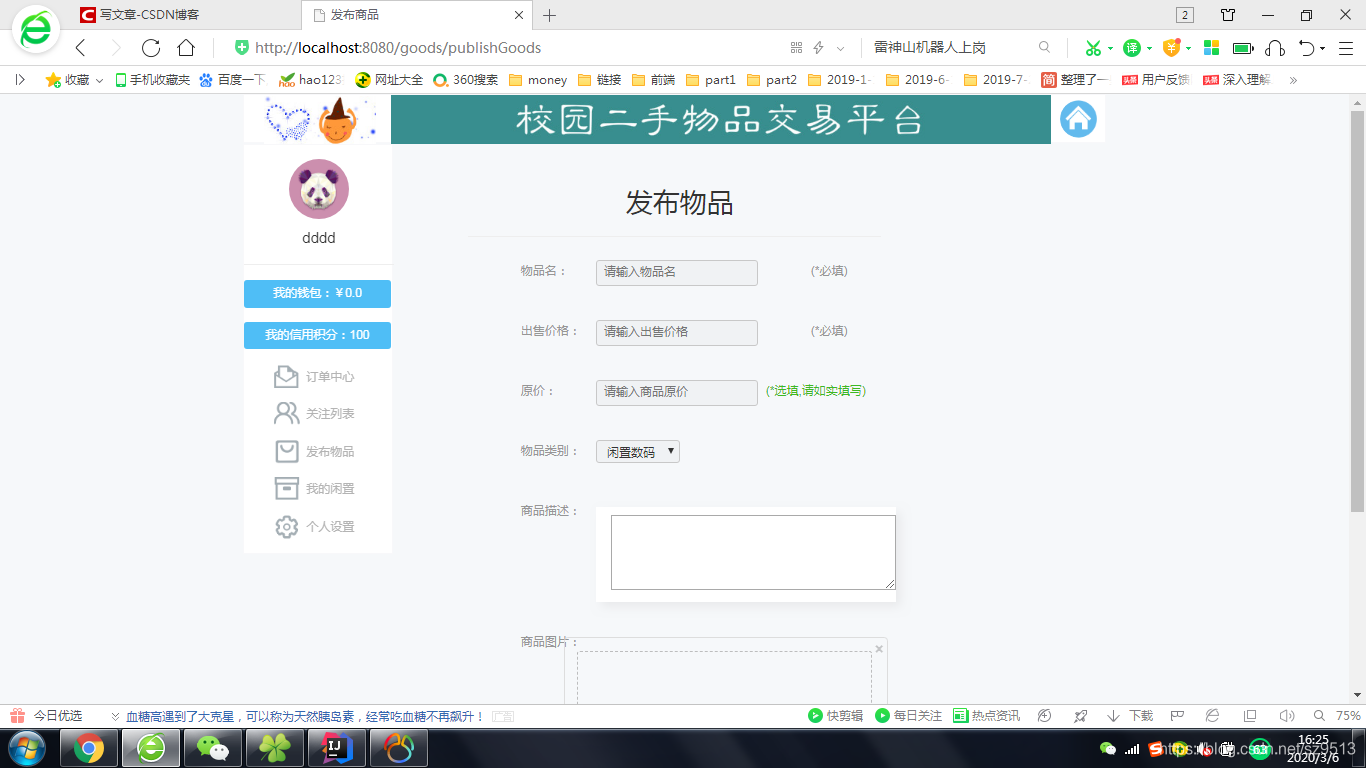
Task: Expand the bookmarks overflow chevron on the right
Action: pos(1296,79)
